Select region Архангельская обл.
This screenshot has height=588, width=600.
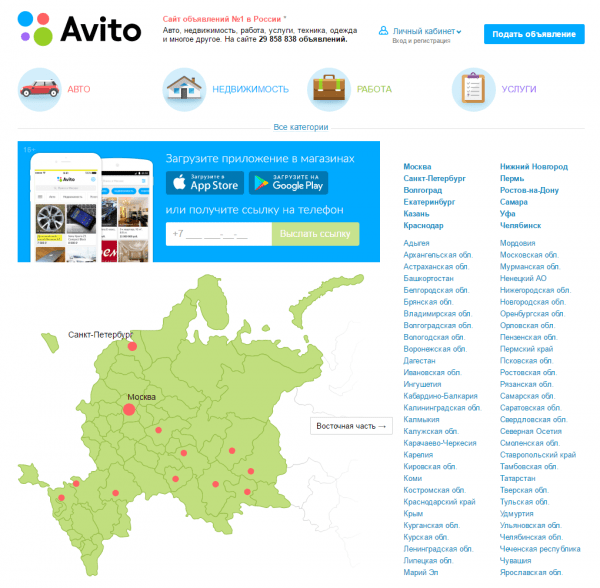438,255
